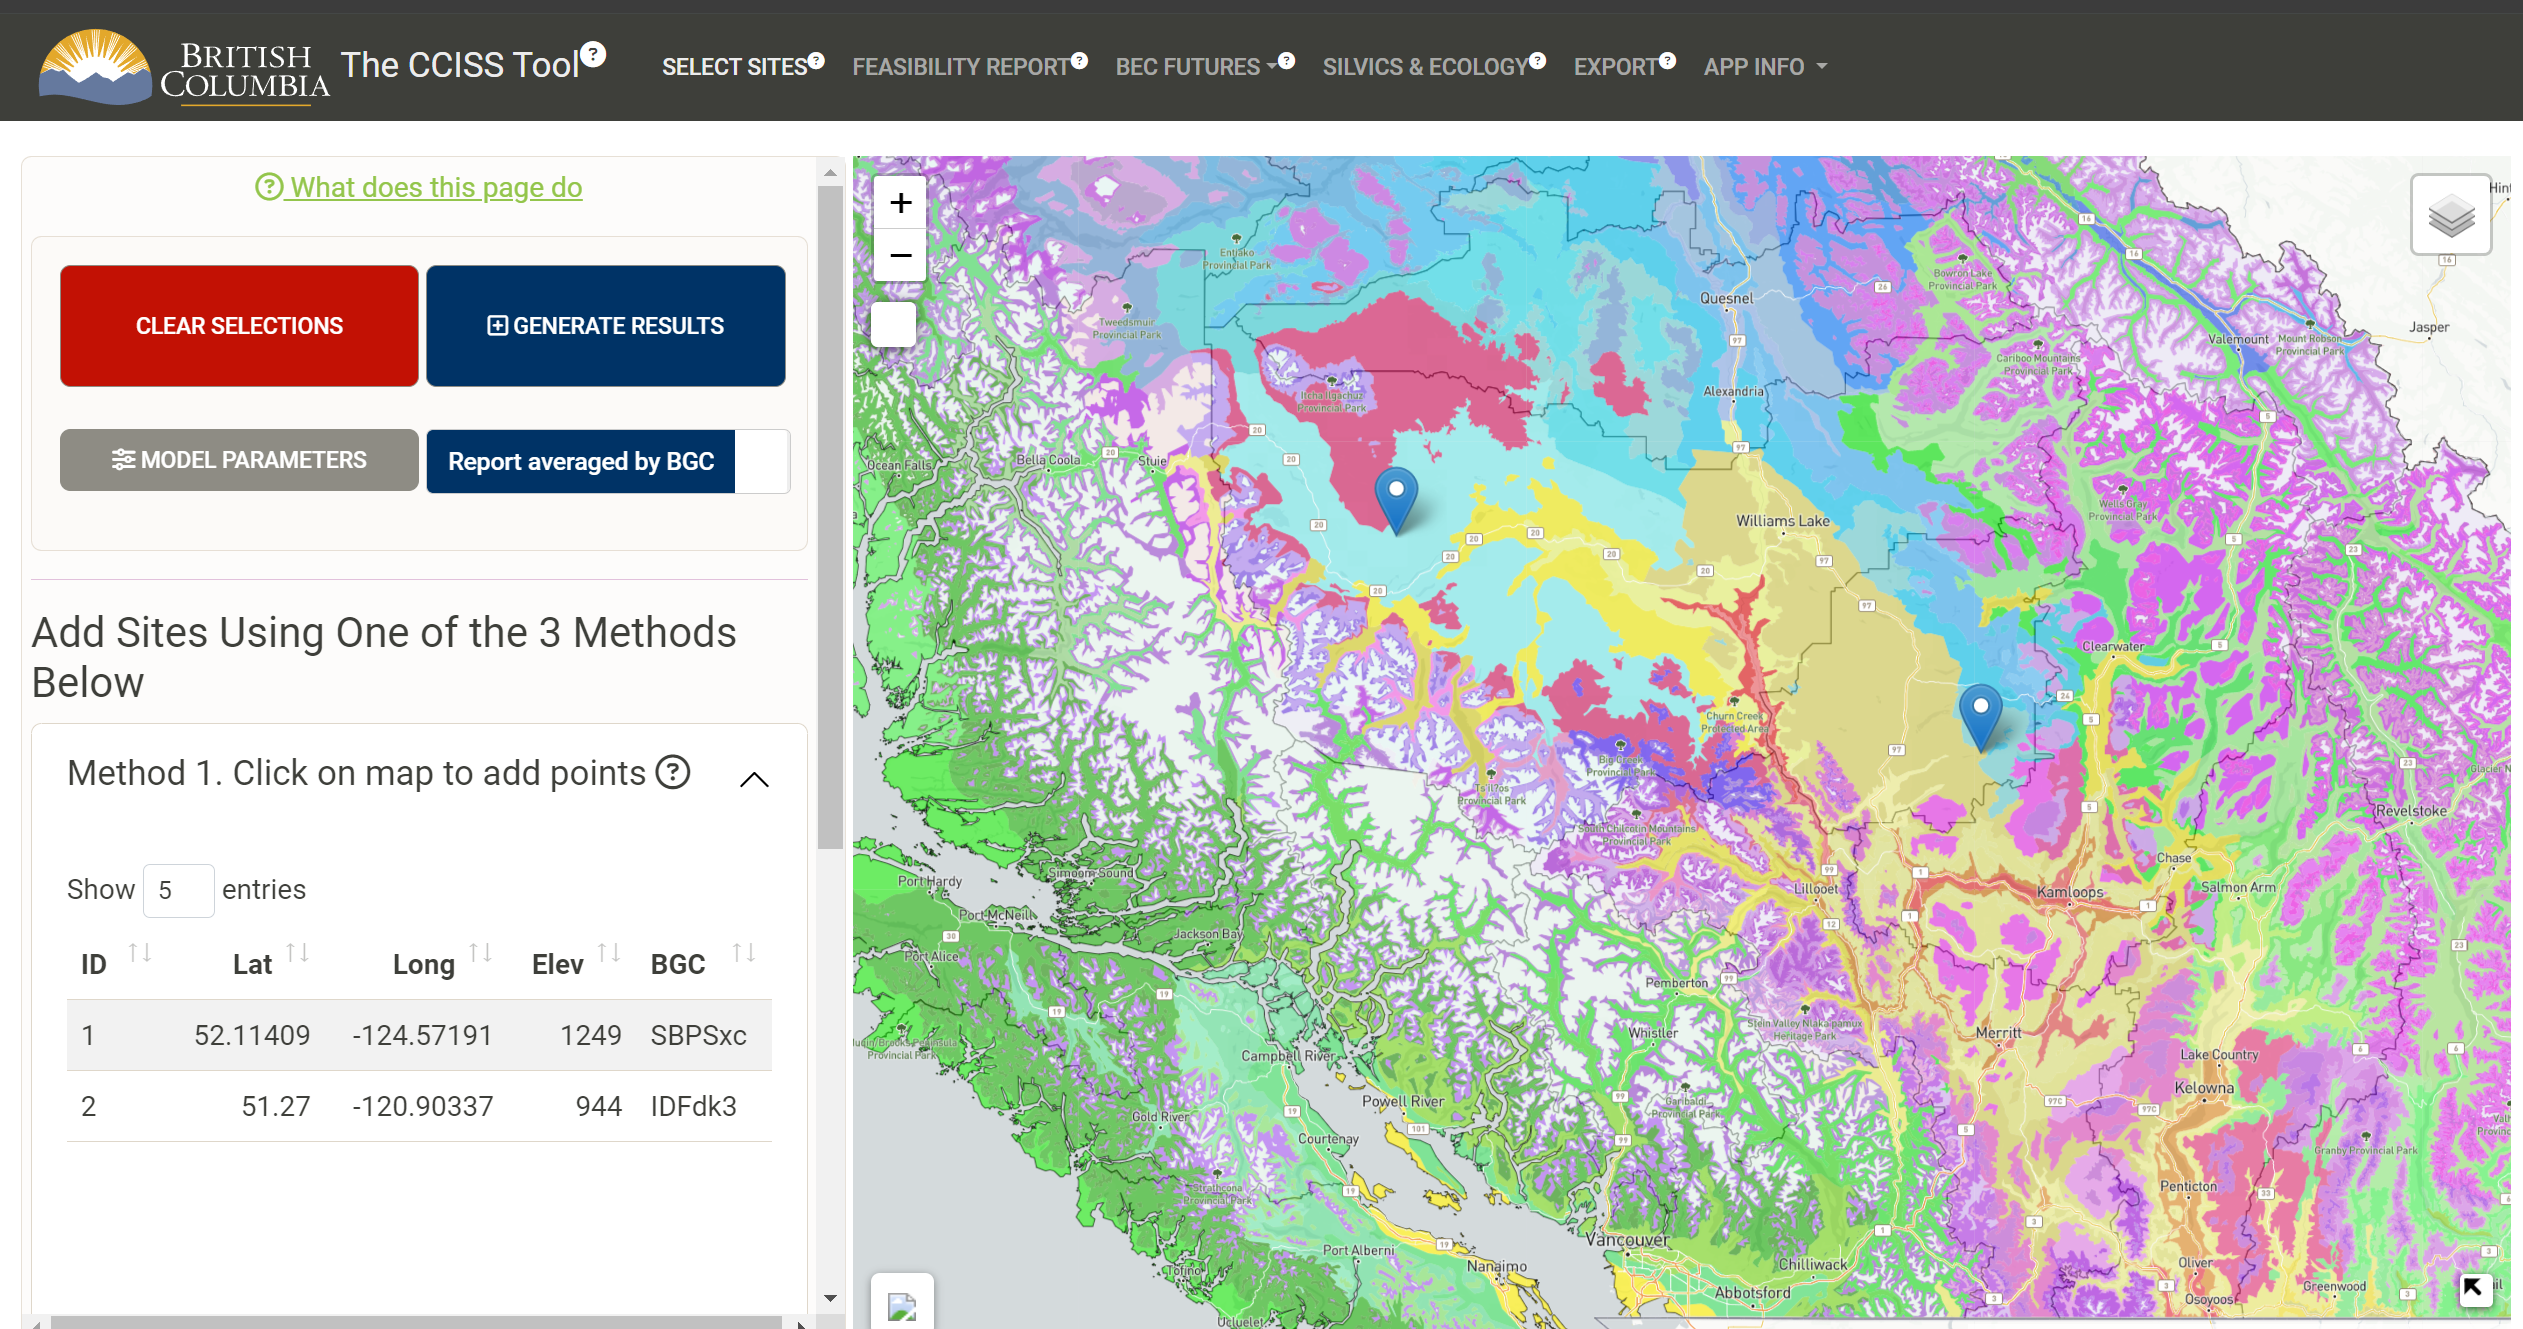The image size is (2523, 1329).
Task: Click the arrow icon at map bottom-right
Action: coord(2473,1289)
